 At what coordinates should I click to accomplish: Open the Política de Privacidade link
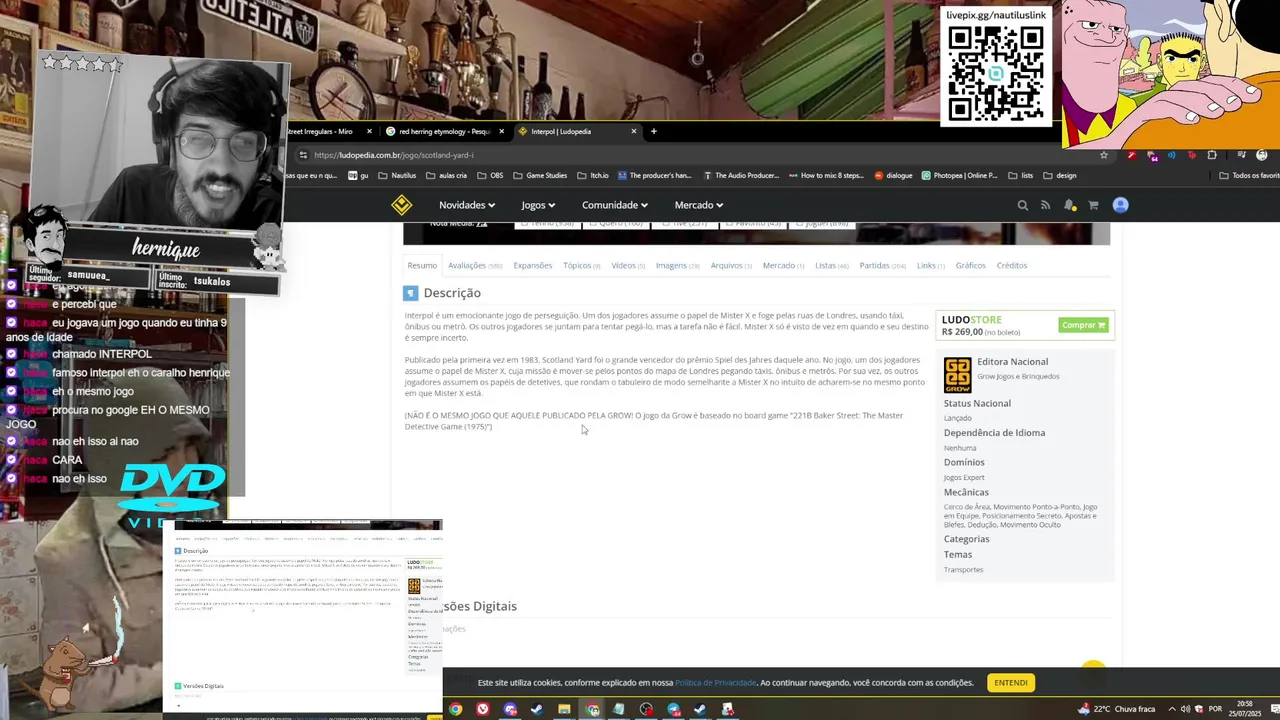click(x=716, y=682)
